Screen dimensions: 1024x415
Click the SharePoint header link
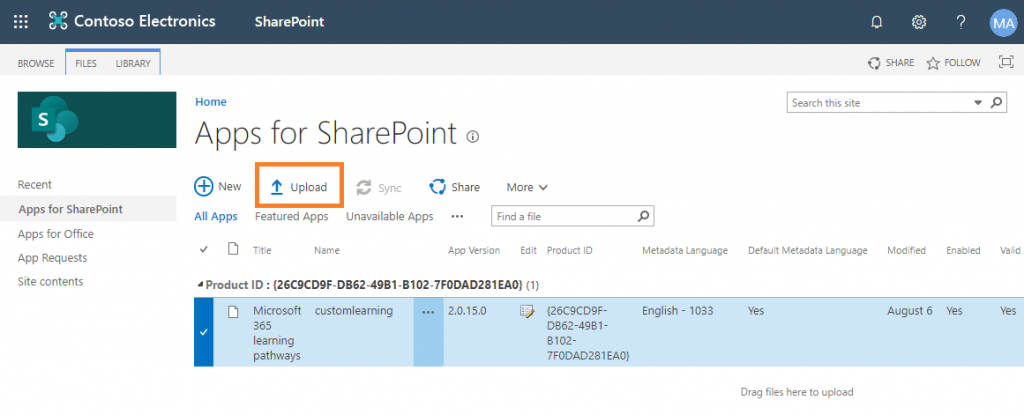[289, 22]
